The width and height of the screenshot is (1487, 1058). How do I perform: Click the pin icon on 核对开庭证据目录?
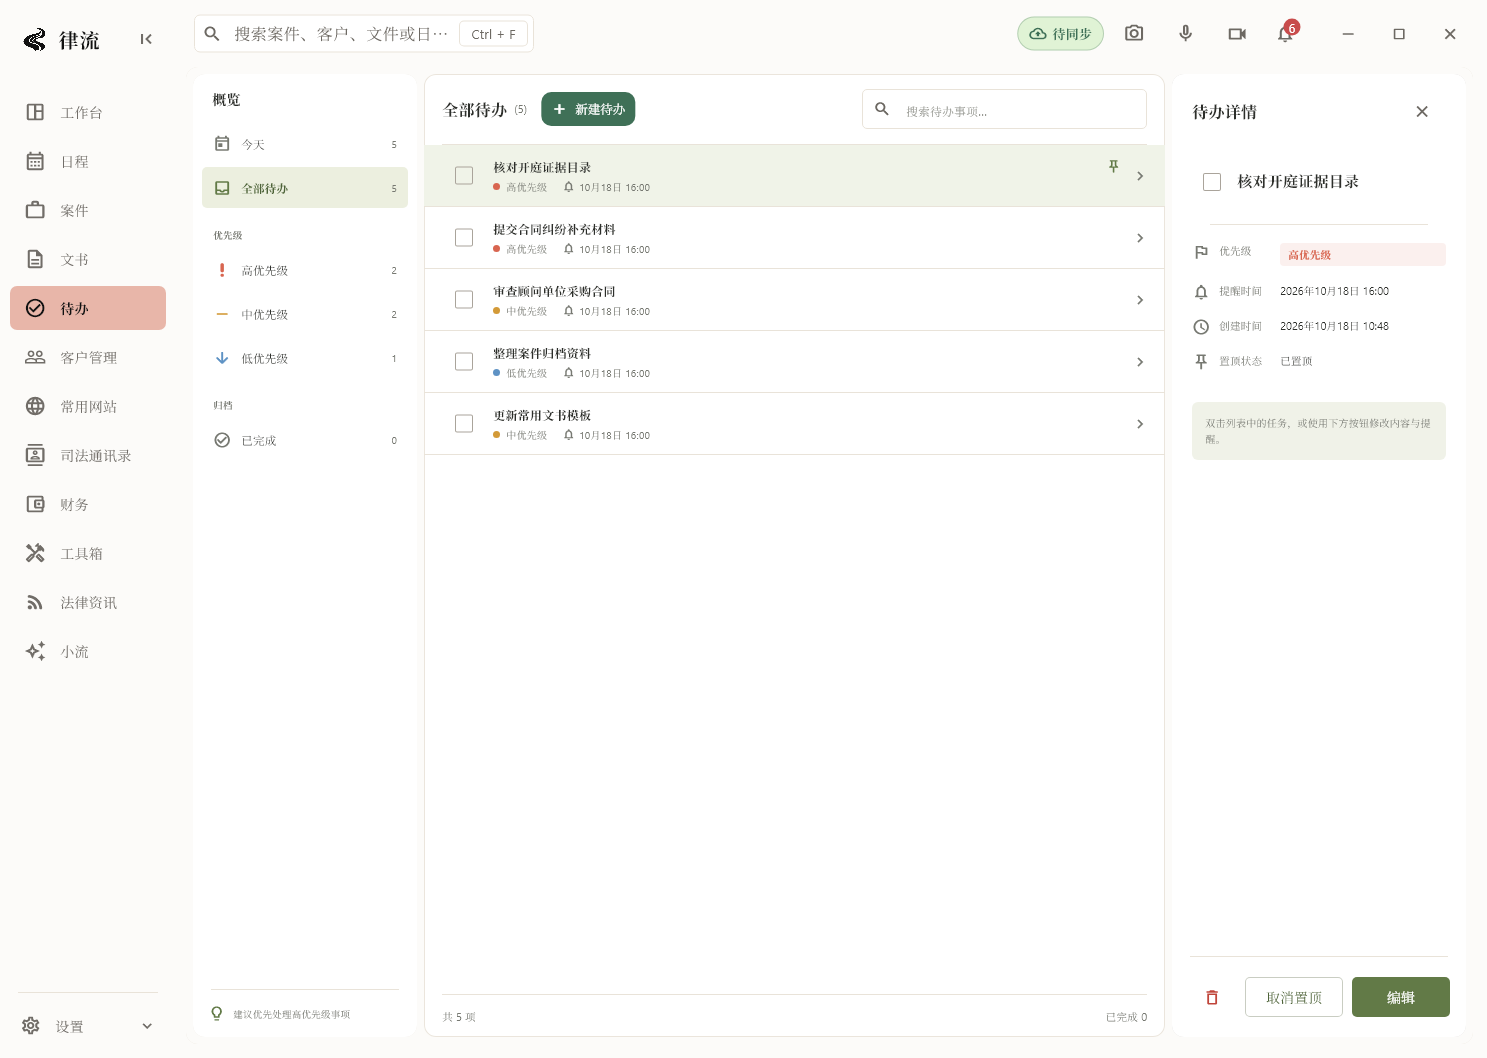pyautogui.click(x=1113, y=167)
